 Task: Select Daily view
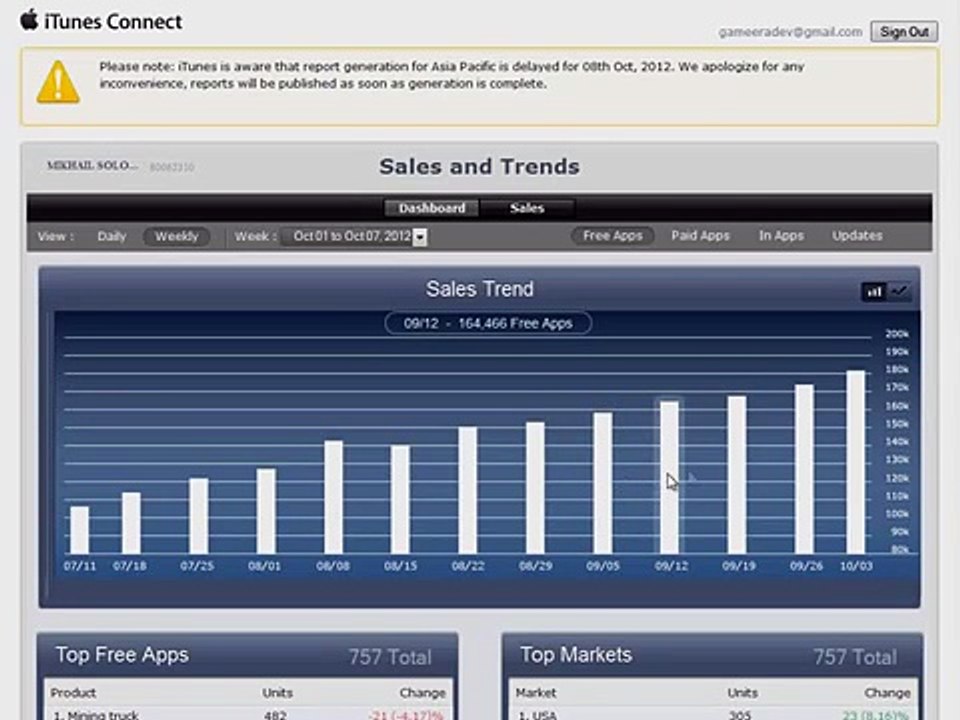111,236
